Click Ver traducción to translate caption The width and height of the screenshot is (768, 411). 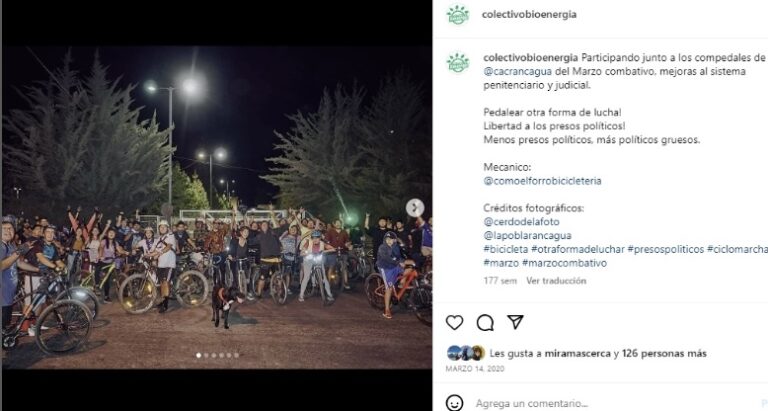pos(556,281)
